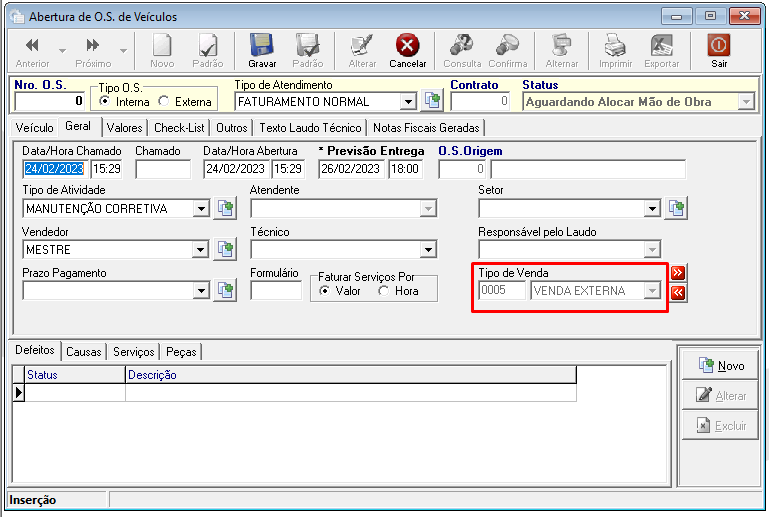Click the Alterar button in side panel
769x517 pixels.
[x=720, y=395]
